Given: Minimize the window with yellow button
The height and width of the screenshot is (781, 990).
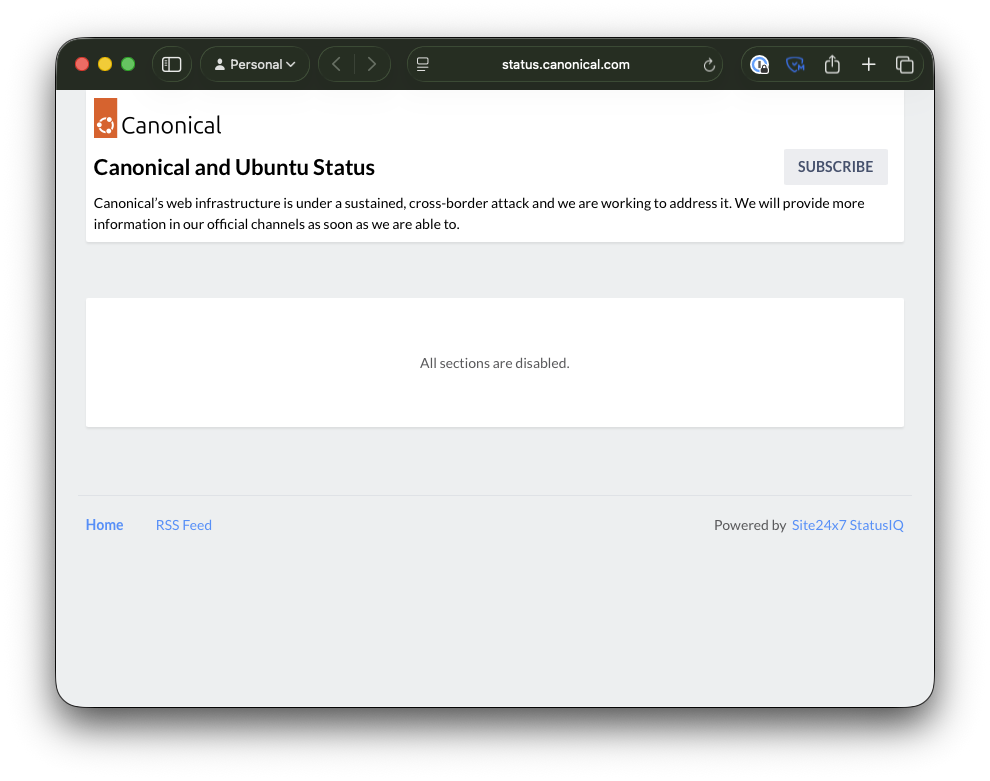Looking at the screenshot, I should click(x=105, y=64).
